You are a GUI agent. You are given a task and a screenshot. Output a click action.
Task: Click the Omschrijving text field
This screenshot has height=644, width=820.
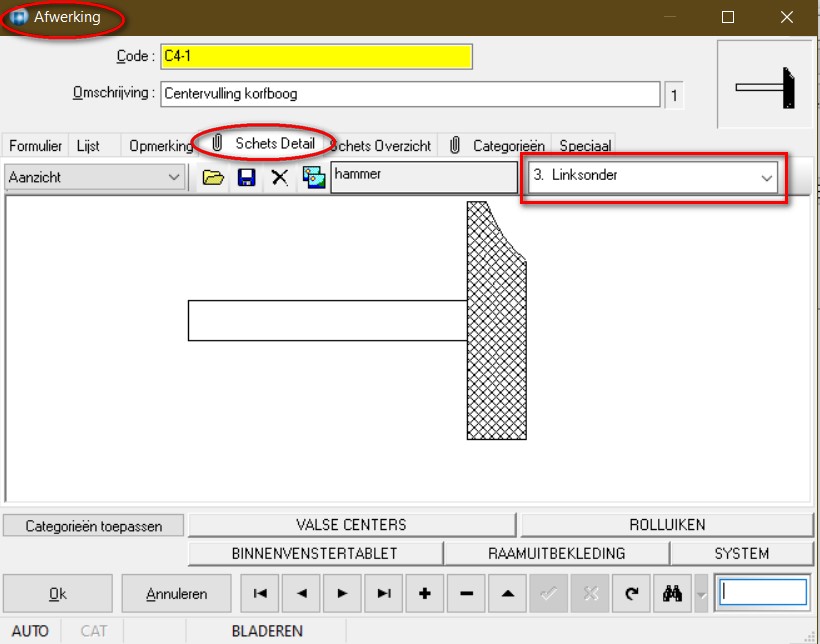point(410,94)
